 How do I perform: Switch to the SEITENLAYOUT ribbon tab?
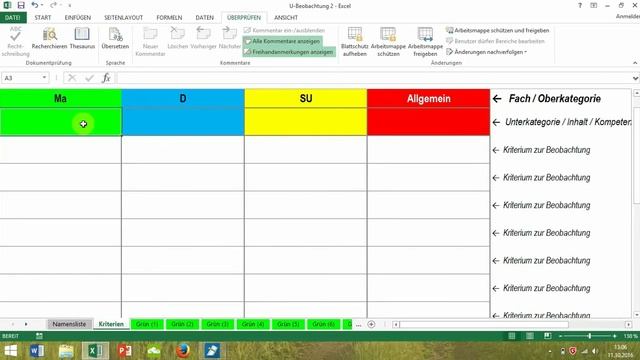pyautogui.click(x=123, y=18)
